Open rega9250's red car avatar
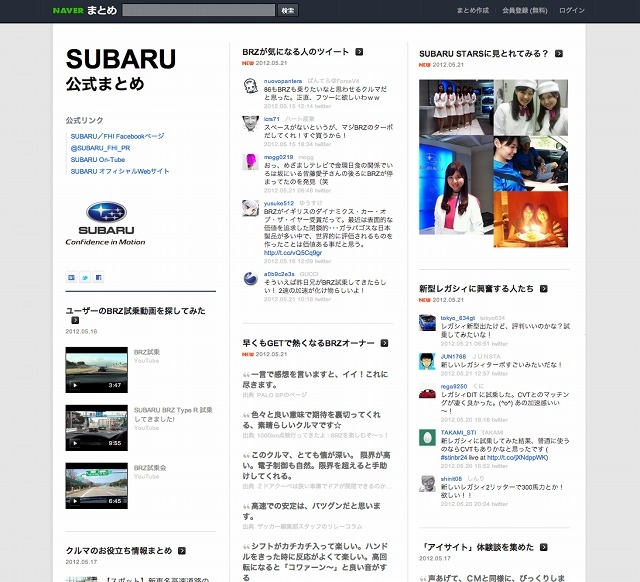Image resolution: width=640 pixels, height=582 pixels. (x=427, y=391)
